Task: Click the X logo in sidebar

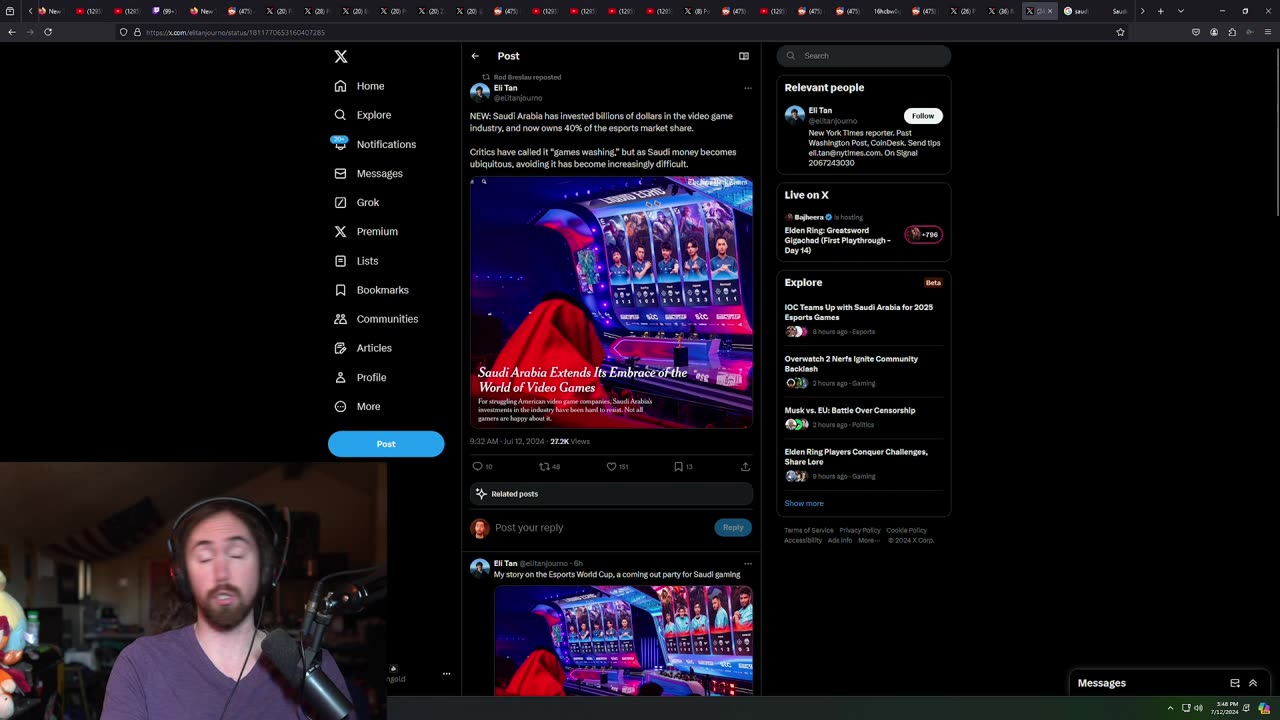Action: click(x=341, y=57)
